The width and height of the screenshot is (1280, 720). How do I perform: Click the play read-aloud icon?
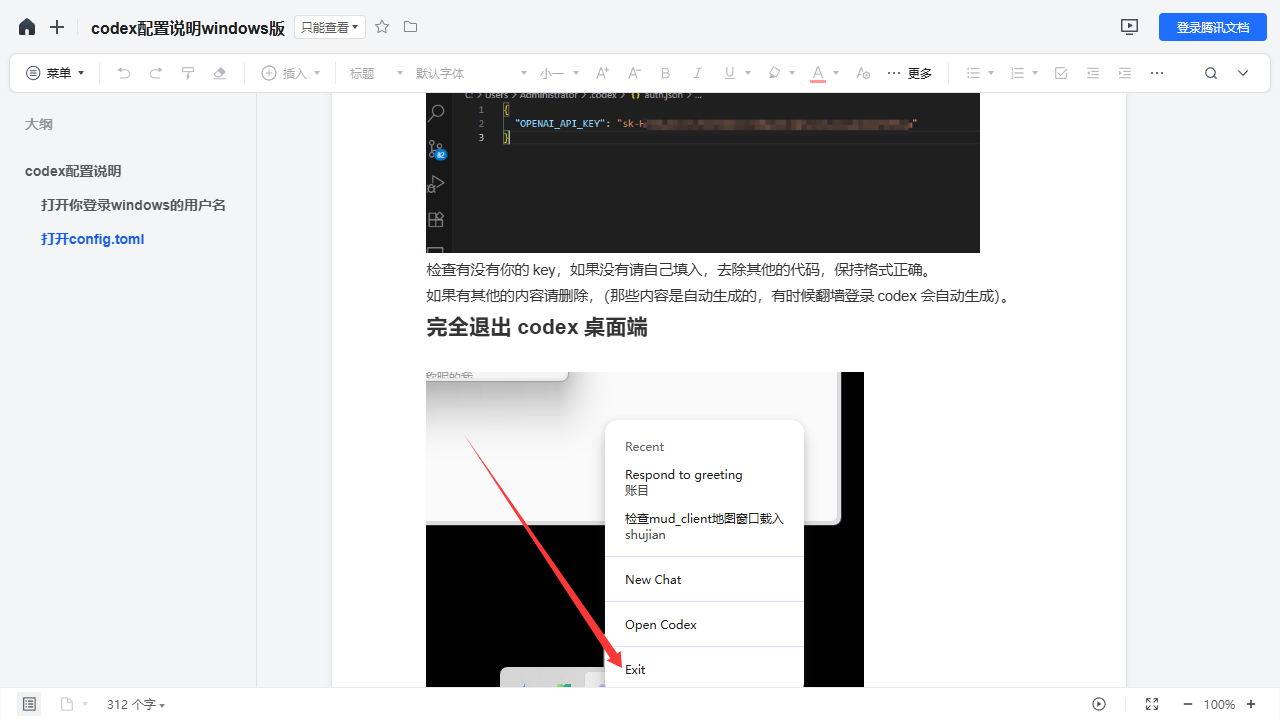pos(1099,704)
